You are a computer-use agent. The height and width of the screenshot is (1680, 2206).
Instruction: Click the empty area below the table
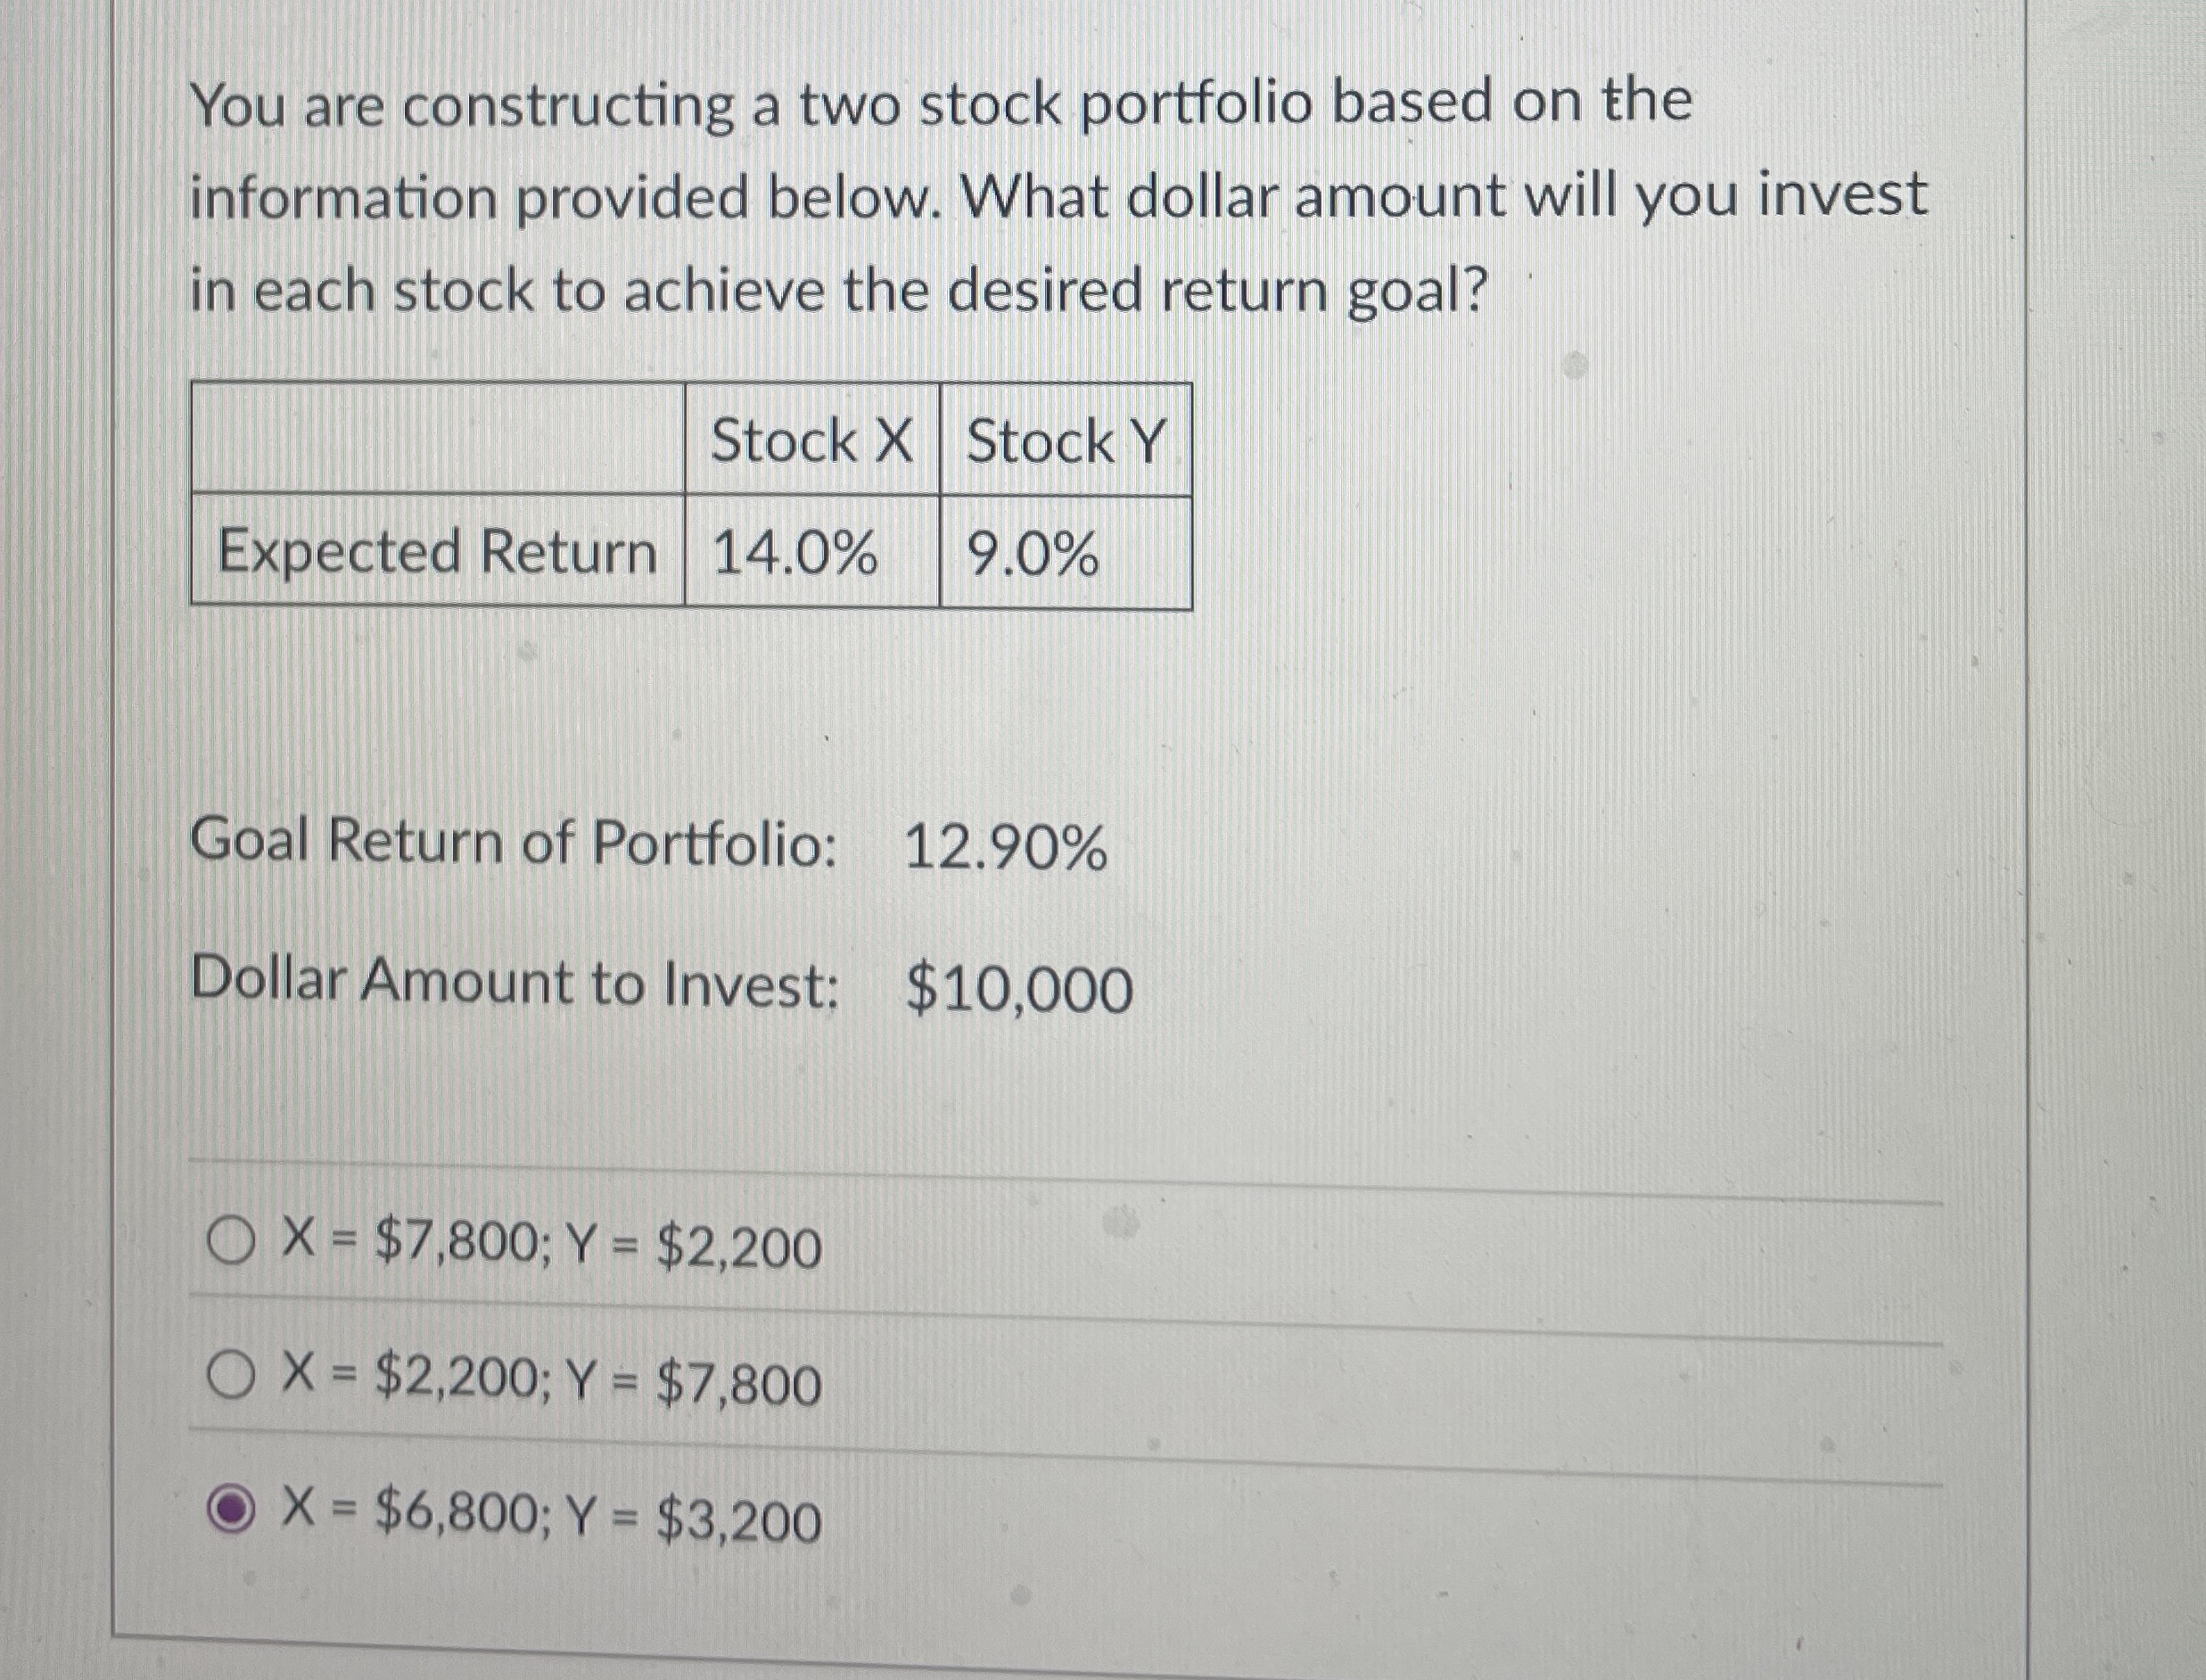point(700,700)
